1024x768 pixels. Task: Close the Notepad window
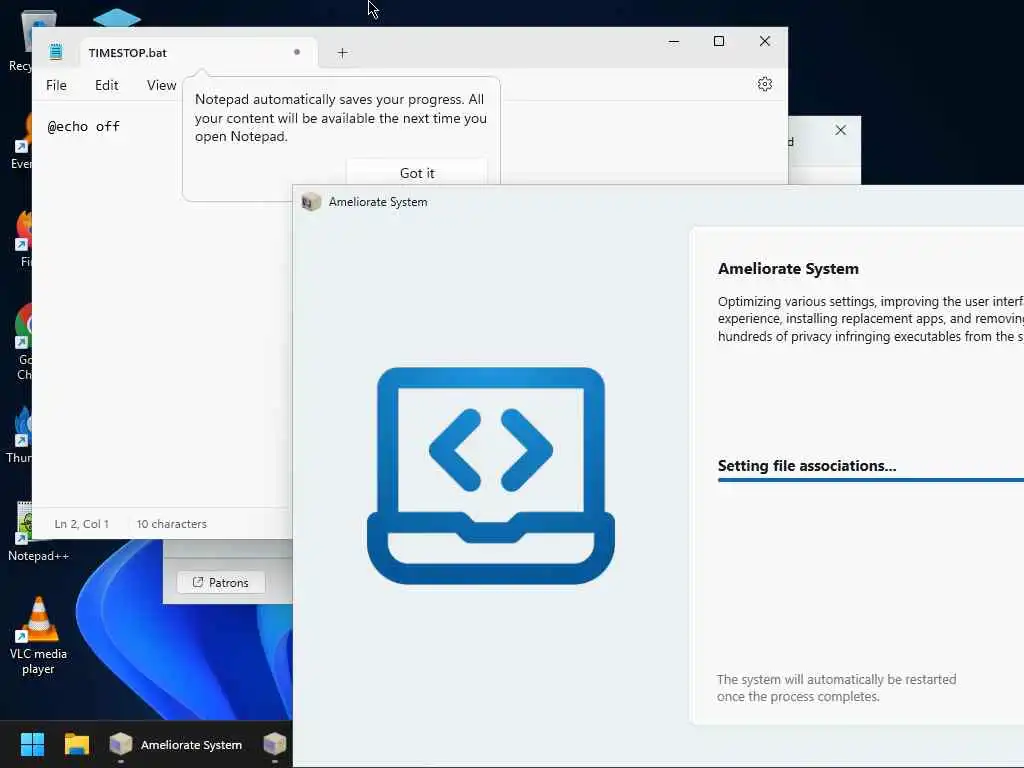(x=765, y=41)
